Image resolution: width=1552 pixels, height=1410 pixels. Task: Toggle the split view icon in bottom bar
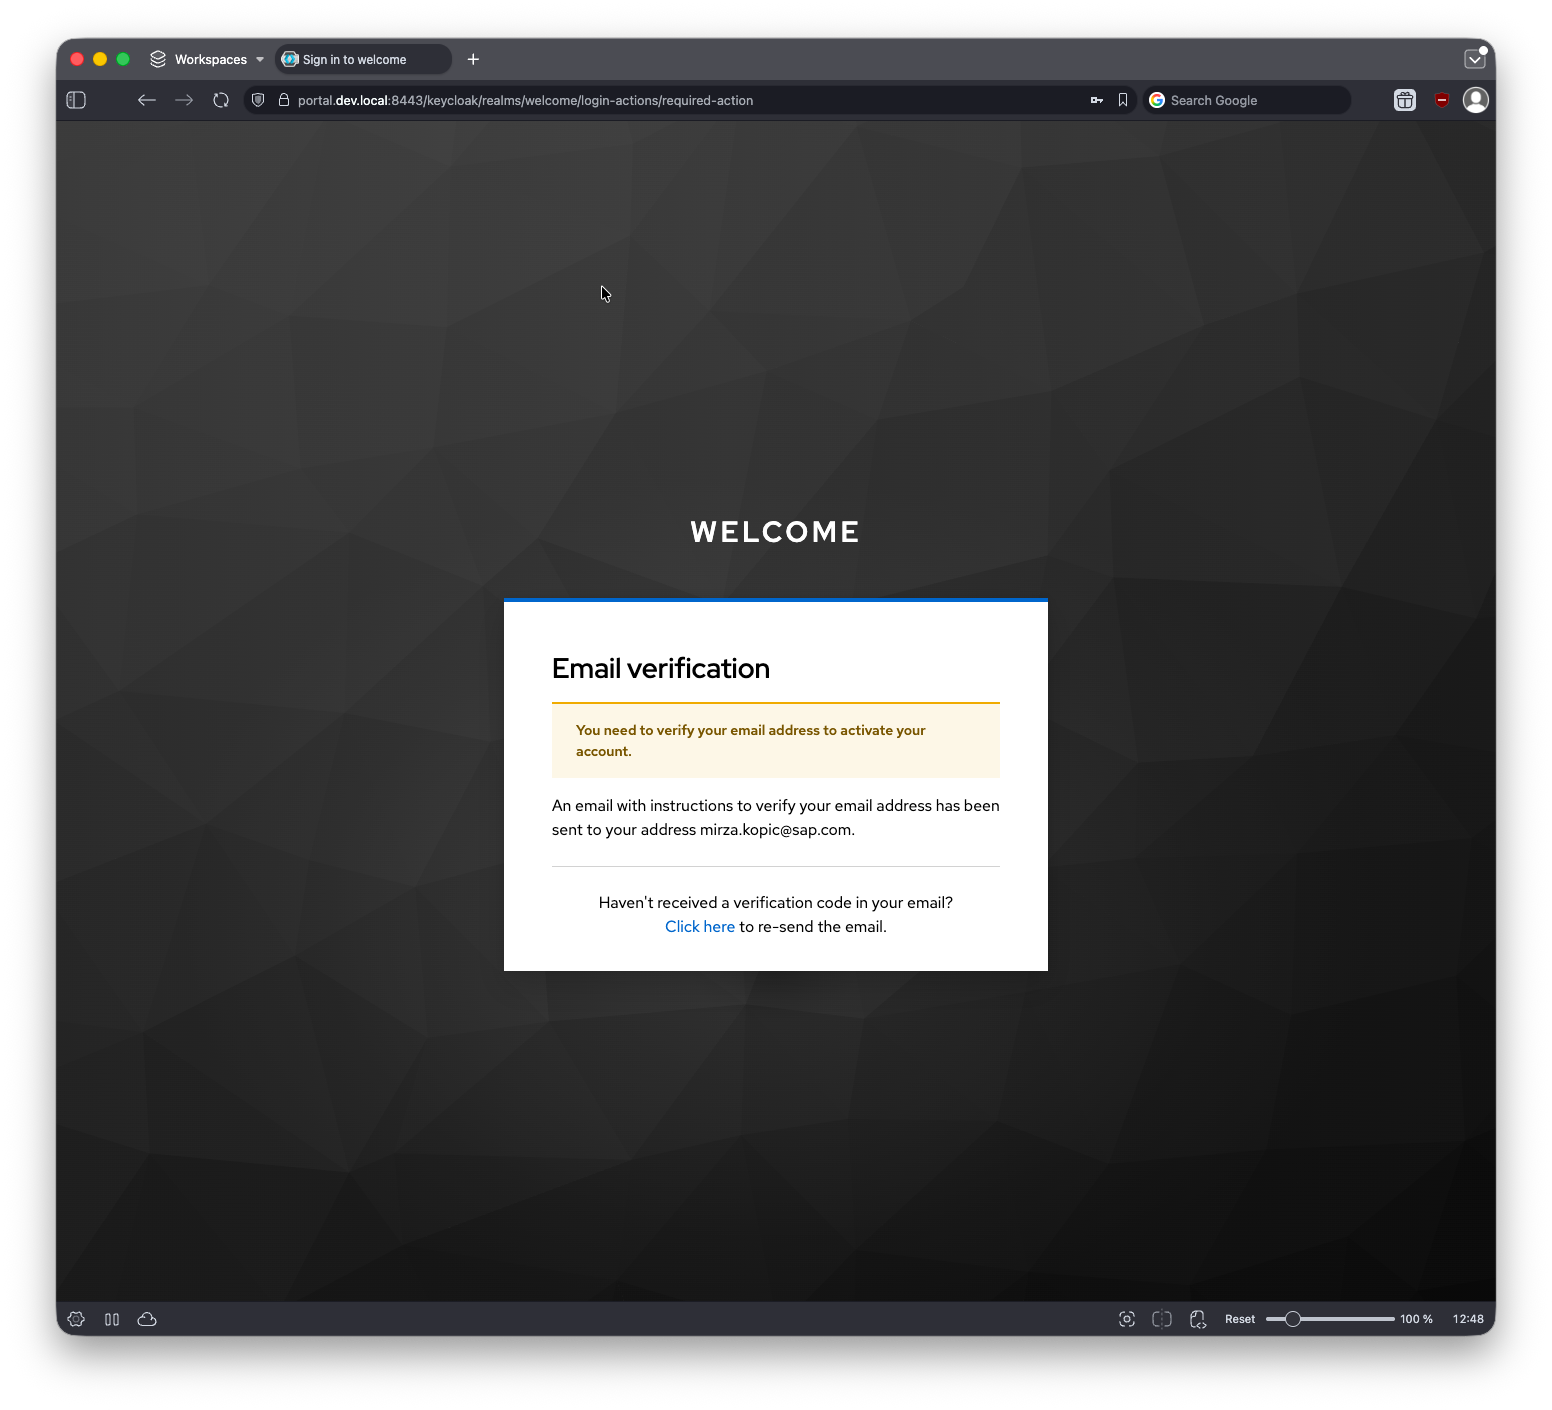(1161, 1319)
